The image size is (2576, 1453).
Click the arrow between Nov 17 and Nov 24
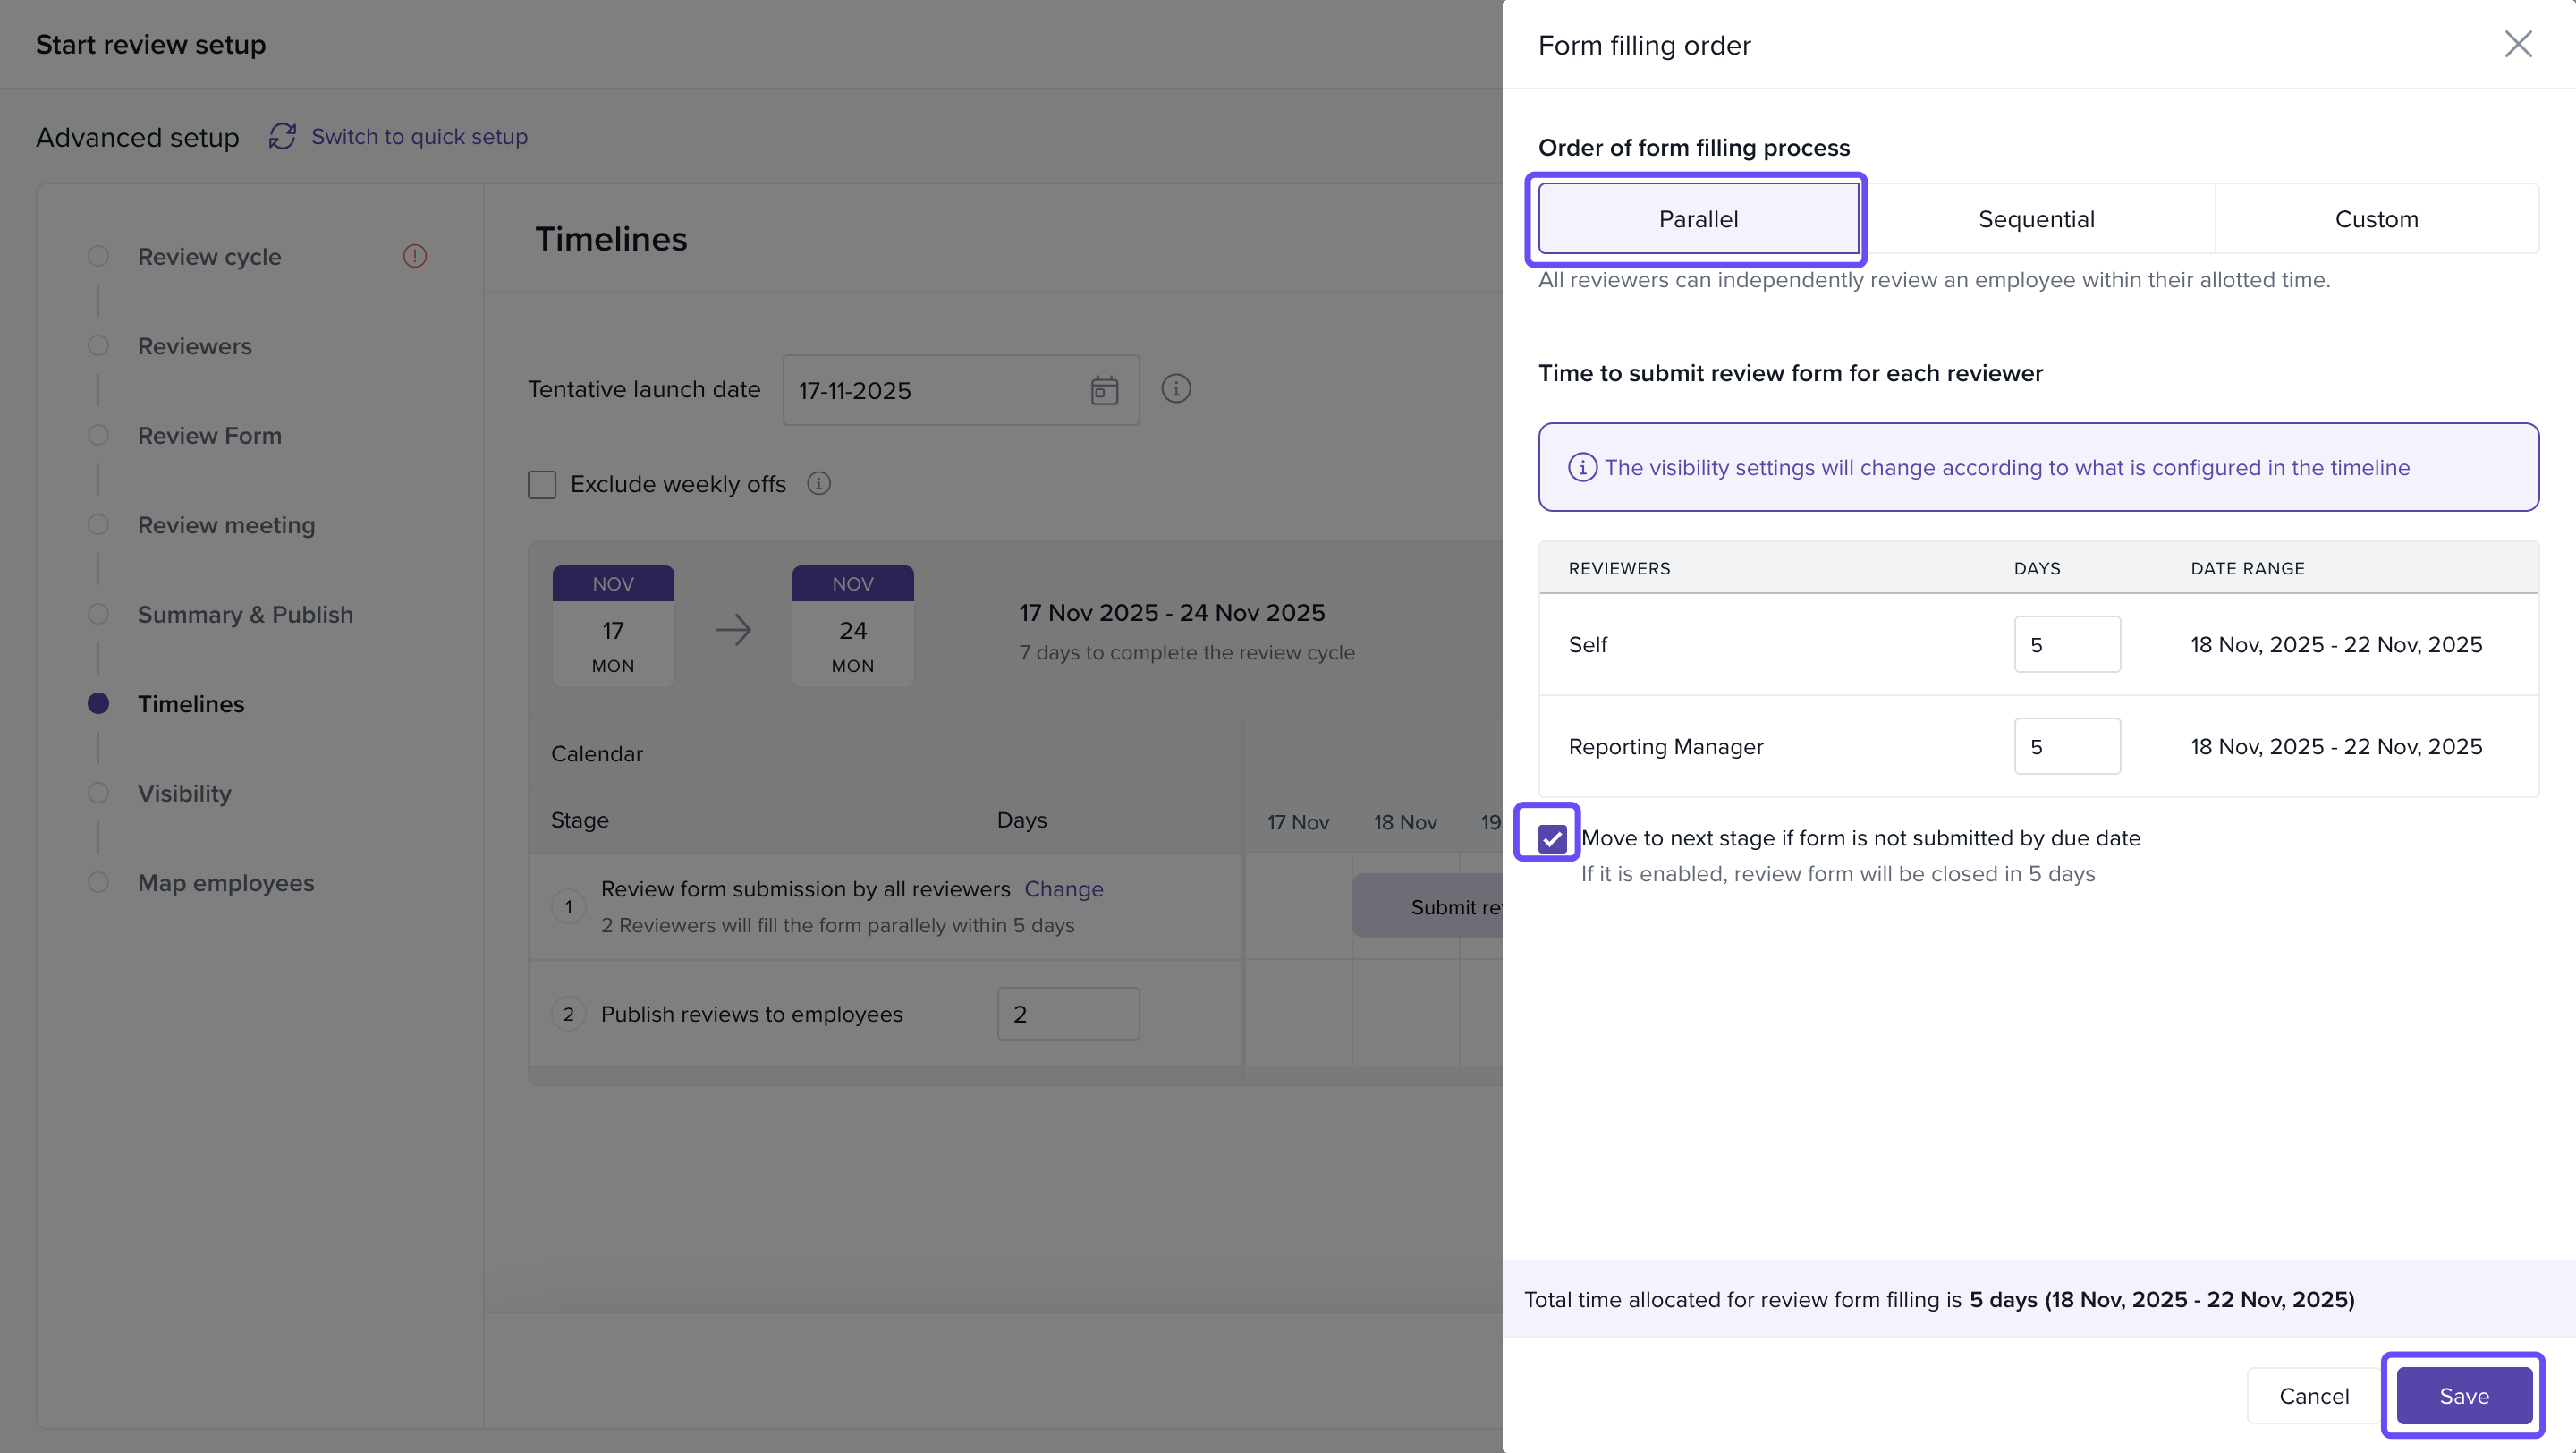[x=733, y=630]
